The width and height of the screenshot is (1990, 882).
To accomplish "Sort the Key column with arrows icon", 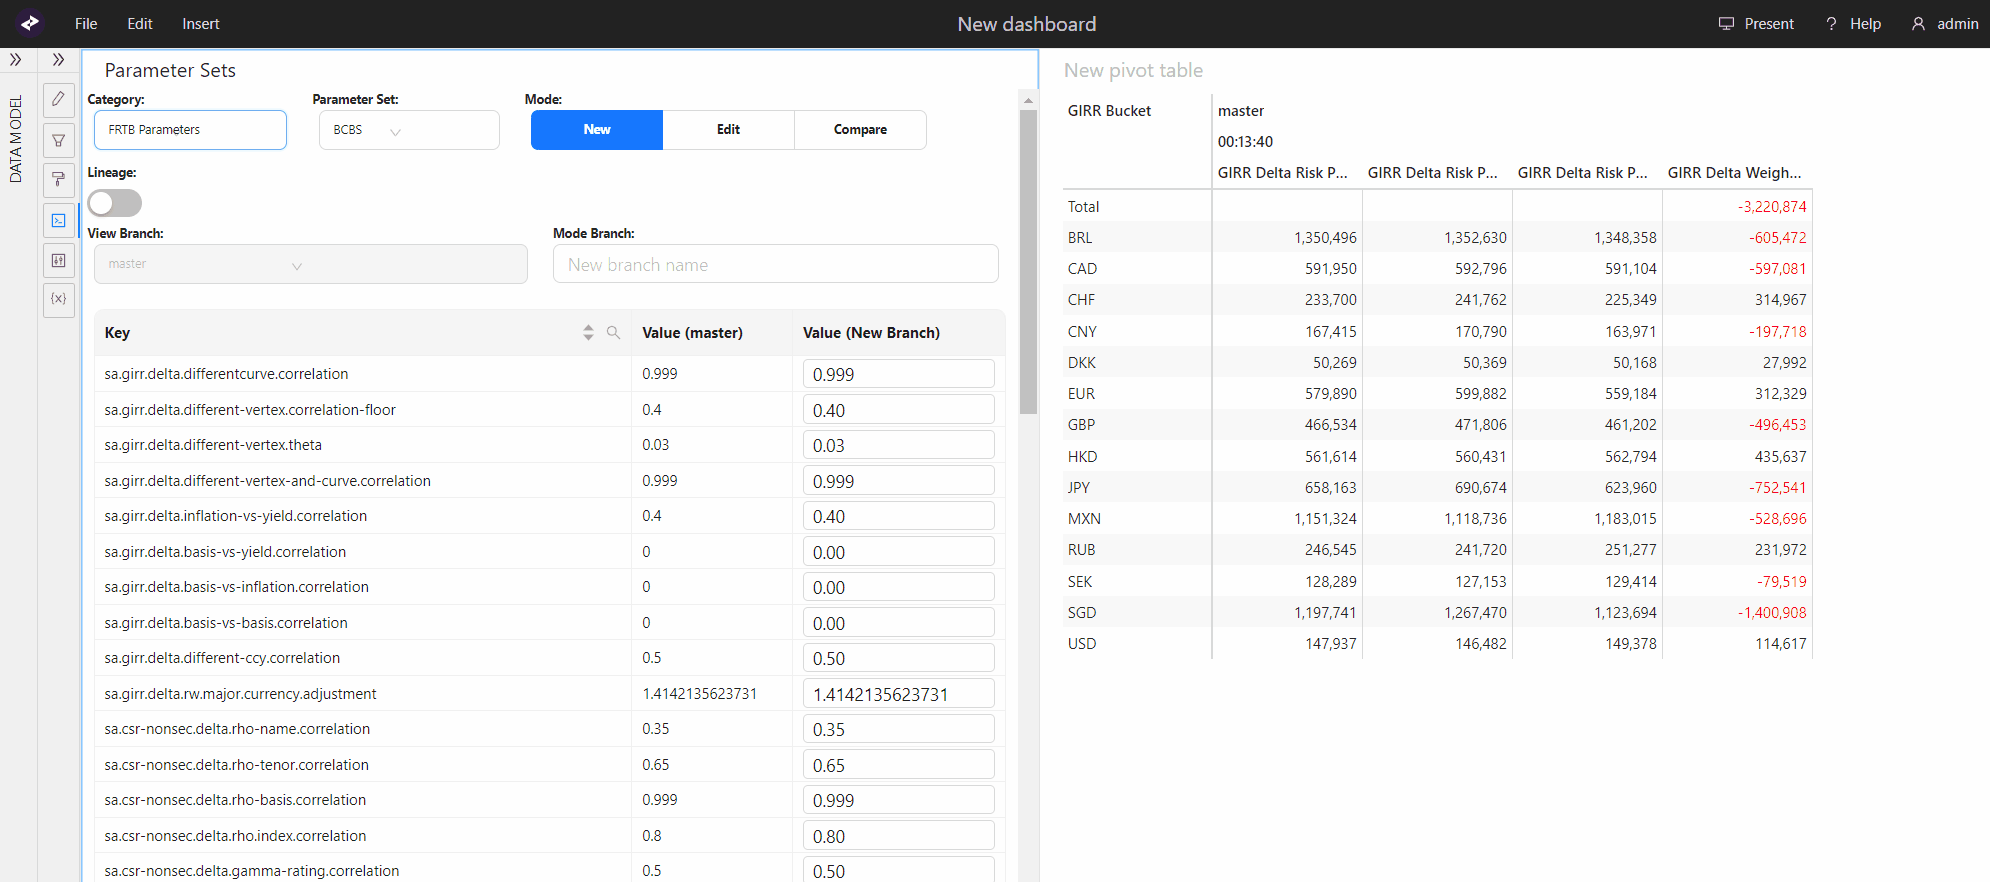I will pos(588,333).
